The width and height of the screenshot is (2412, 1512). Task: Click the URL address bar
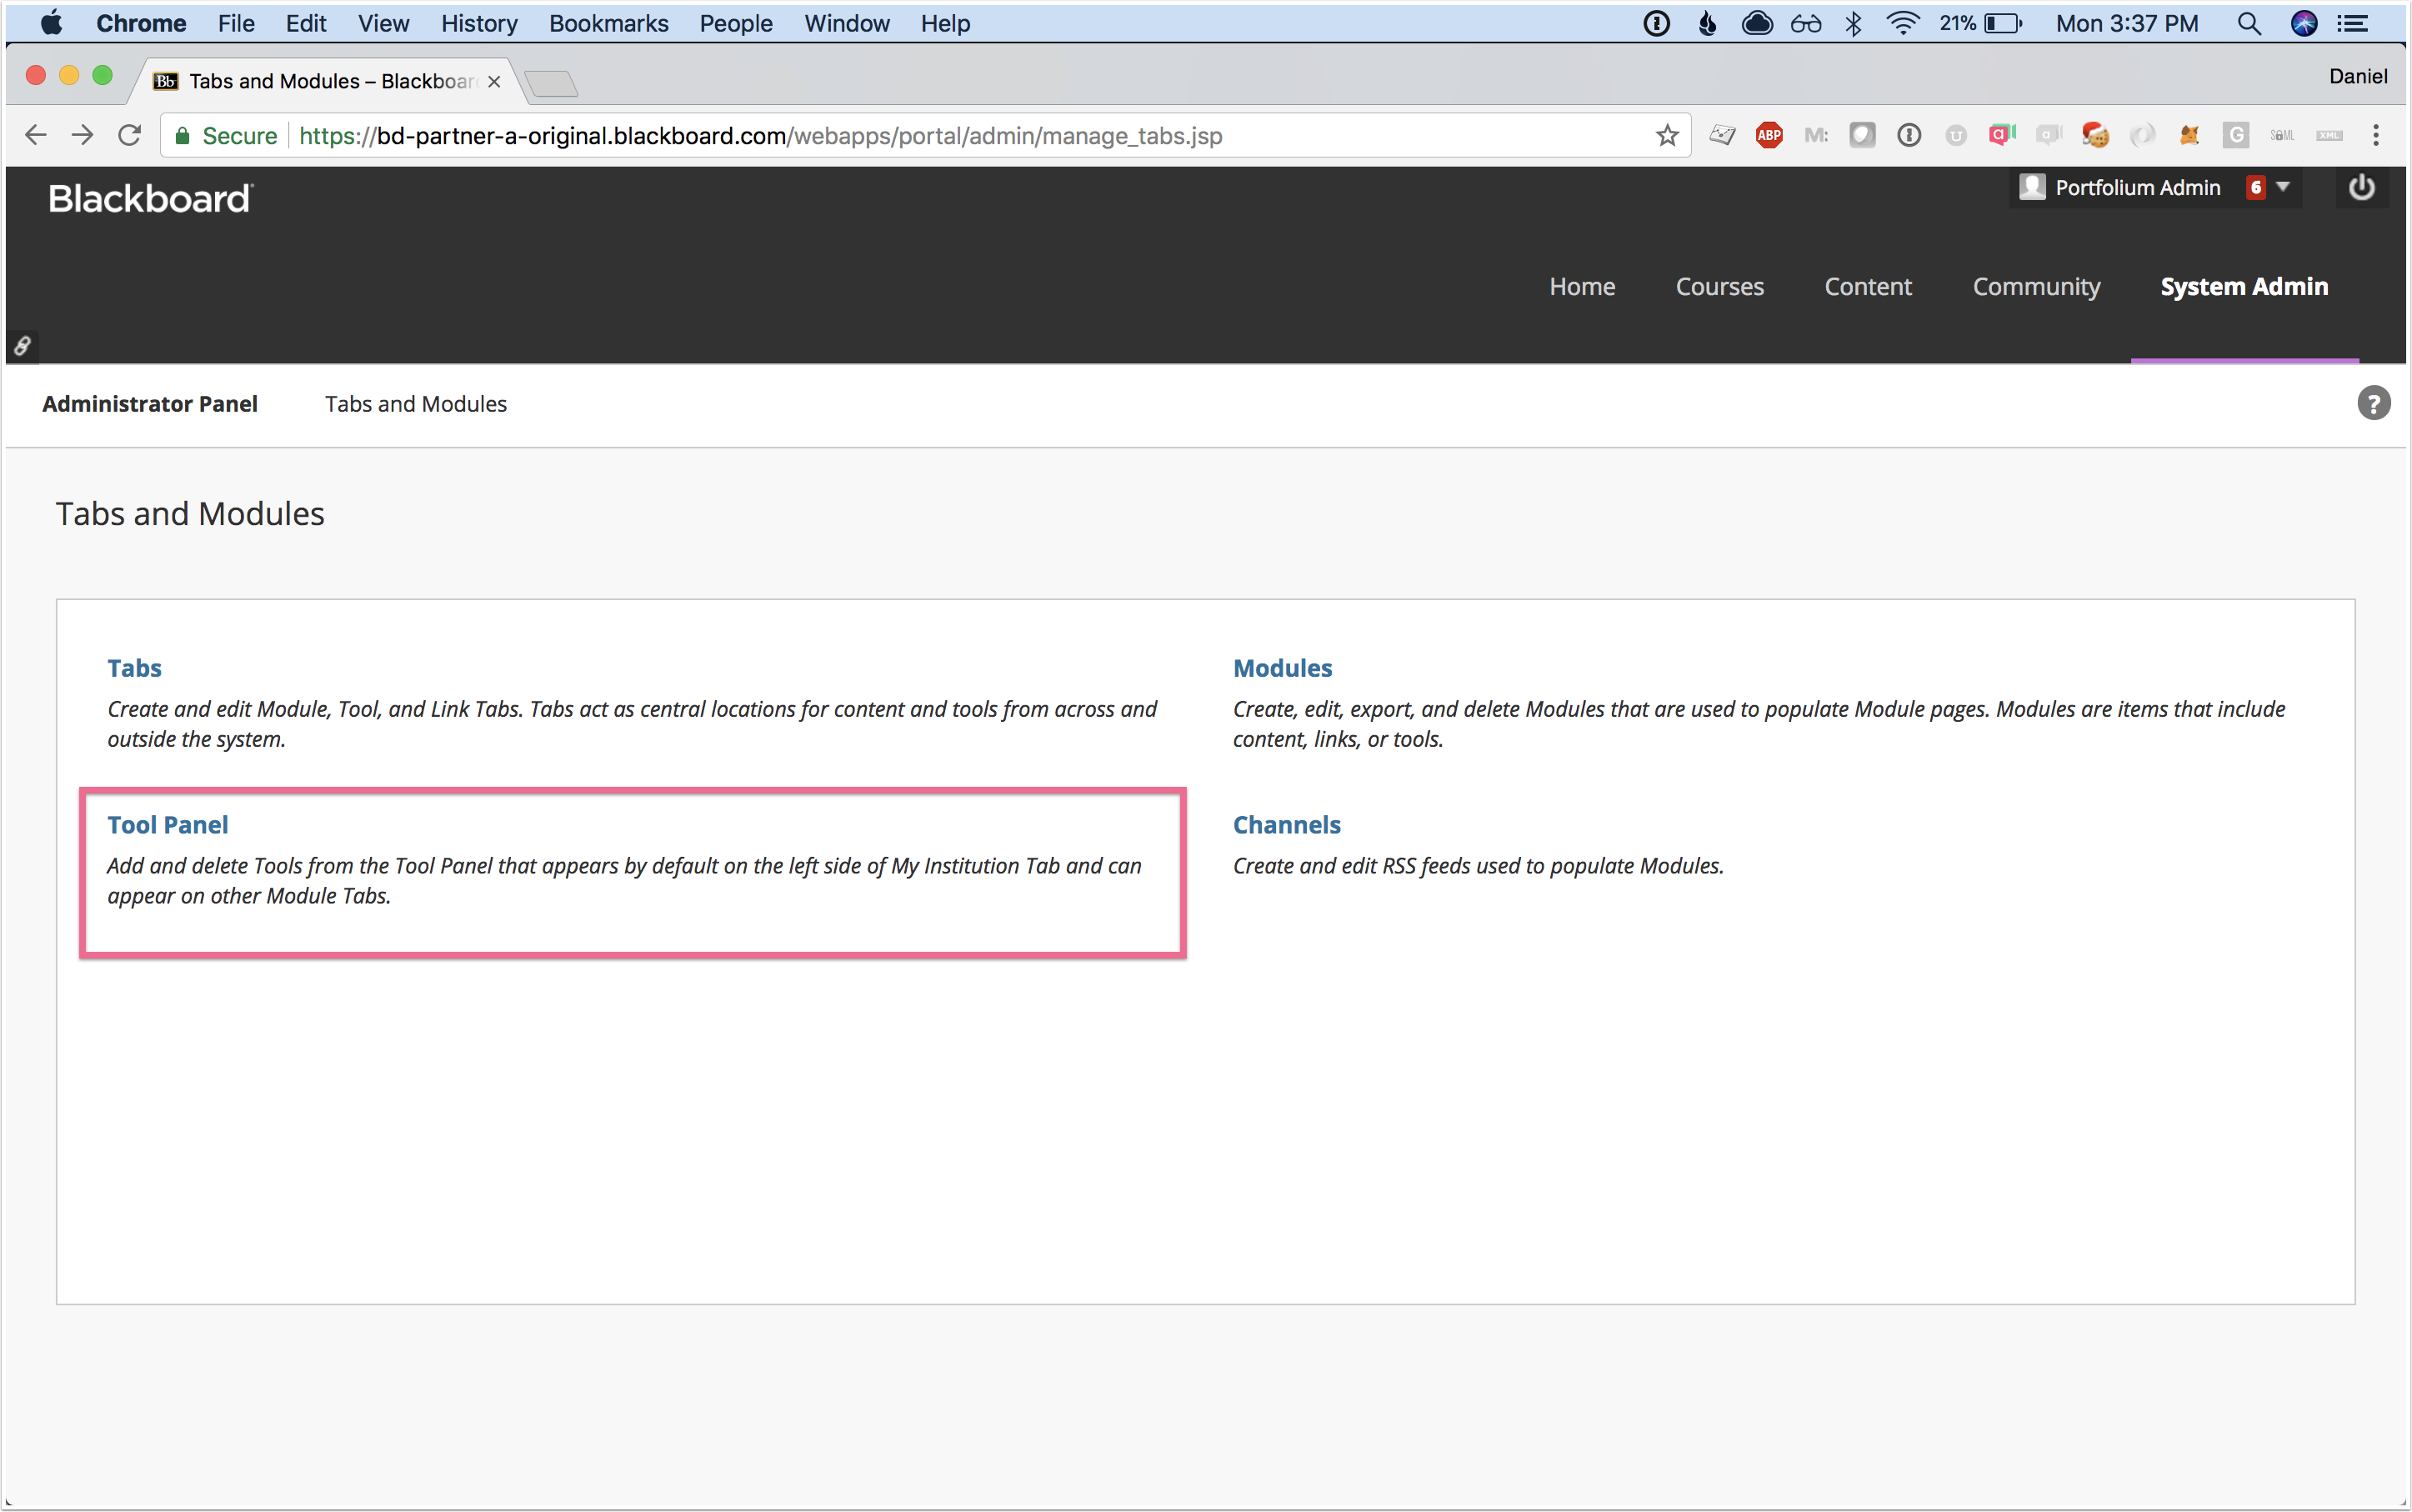coord(900,135)
